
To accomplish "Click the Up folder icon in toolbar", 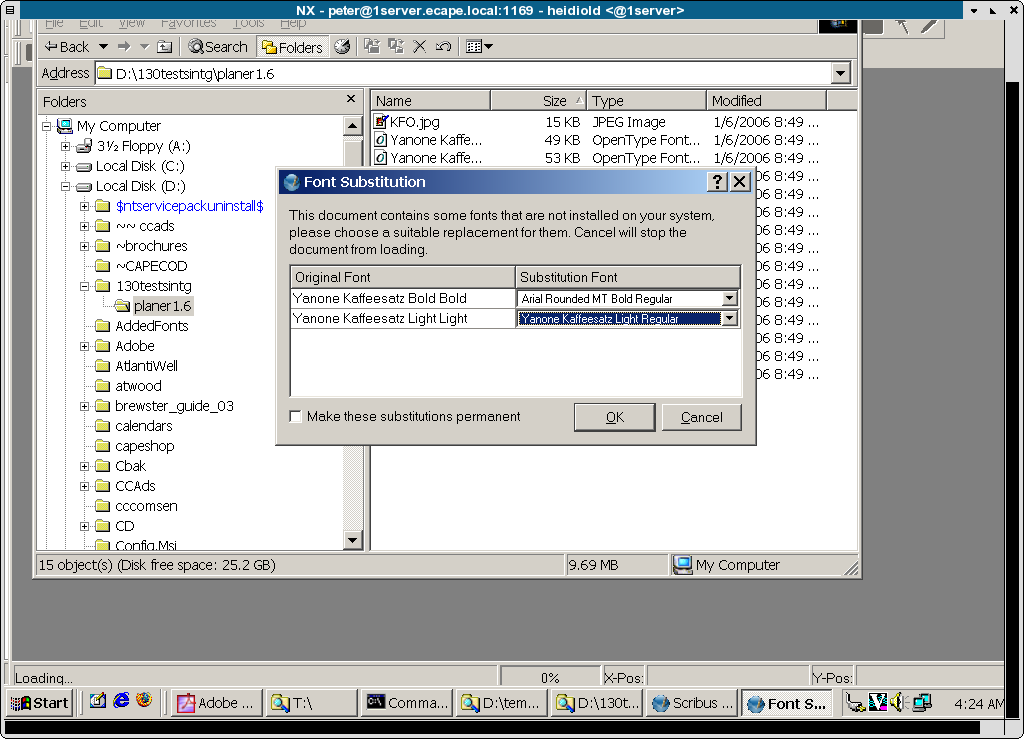I will (x=165, y=47).
